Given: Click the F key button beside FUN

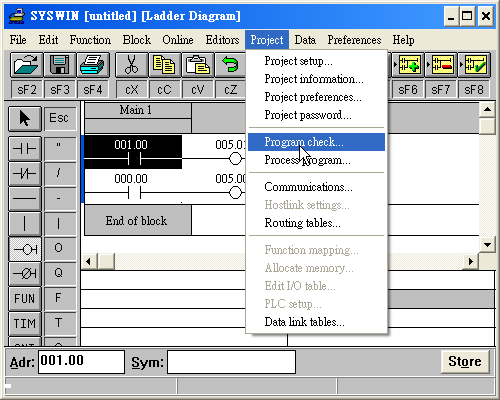Looking at the screenshot, I should (59, 298).
